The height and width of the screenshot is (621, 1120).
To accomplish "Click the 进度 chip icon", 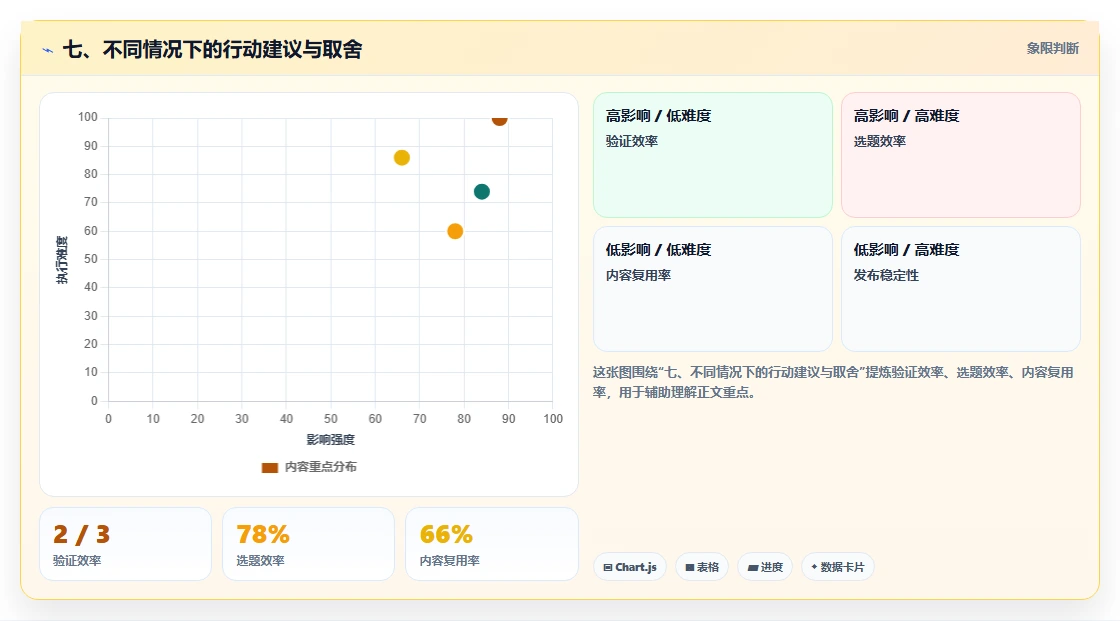I will click(x=753, y=567).
